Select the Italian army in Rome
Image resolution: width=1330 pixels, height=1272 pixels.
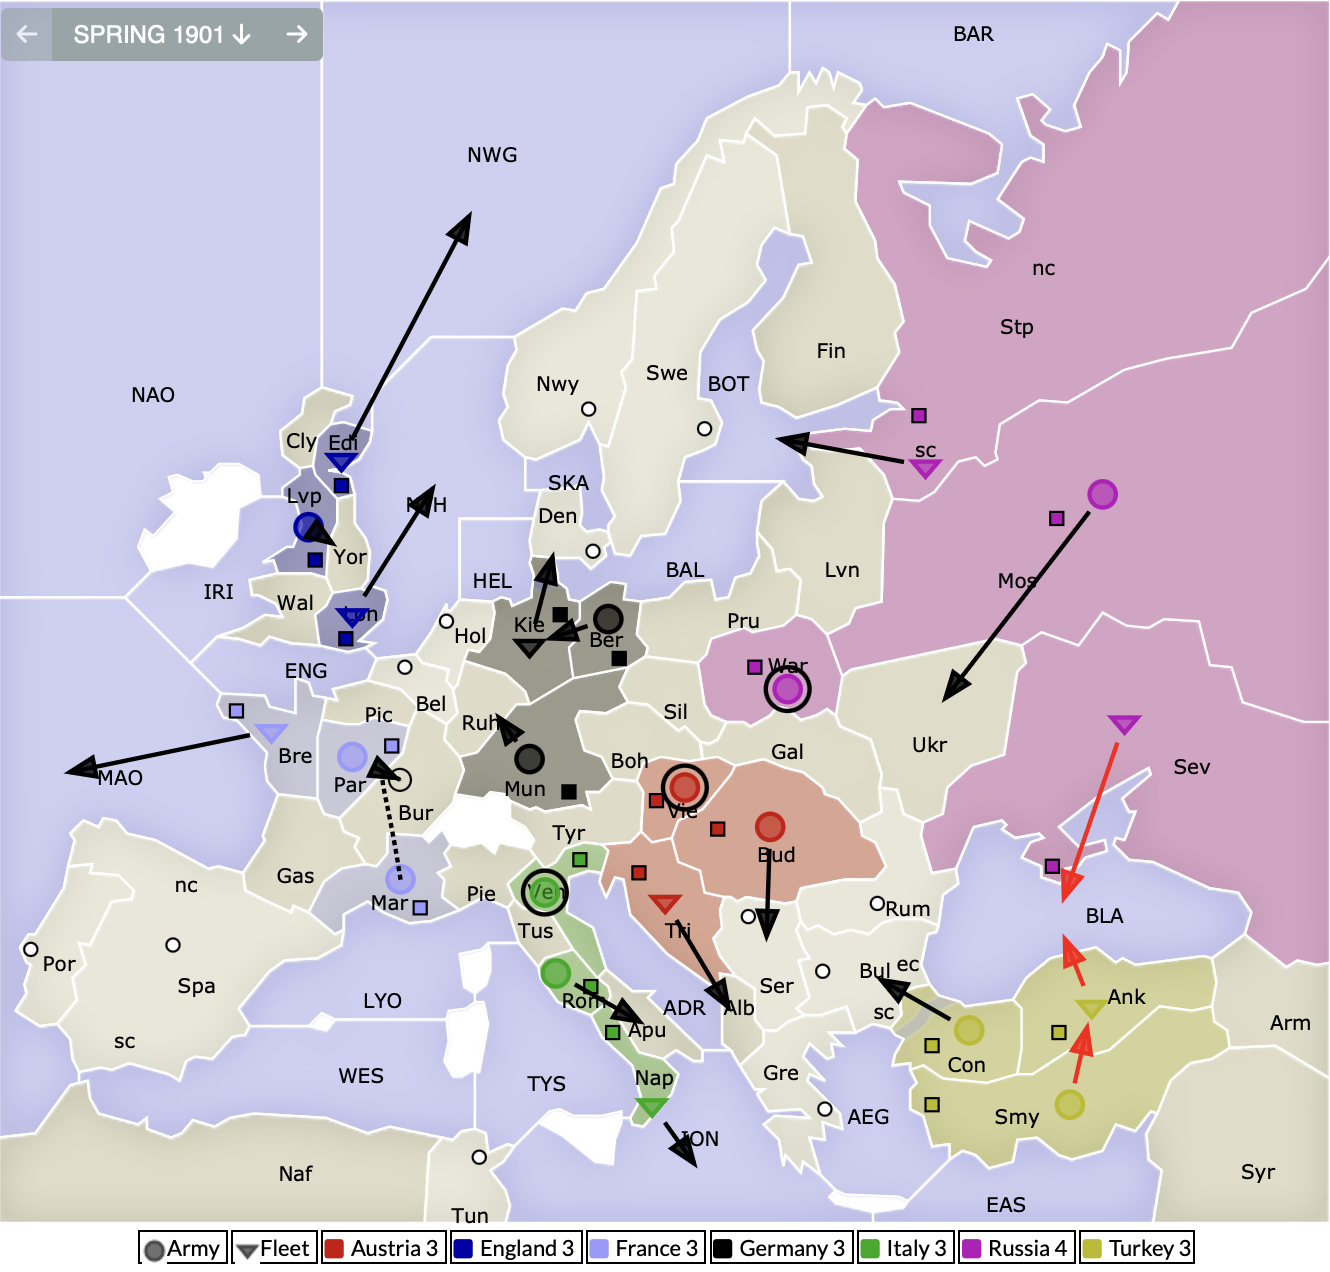click(555, 972)
